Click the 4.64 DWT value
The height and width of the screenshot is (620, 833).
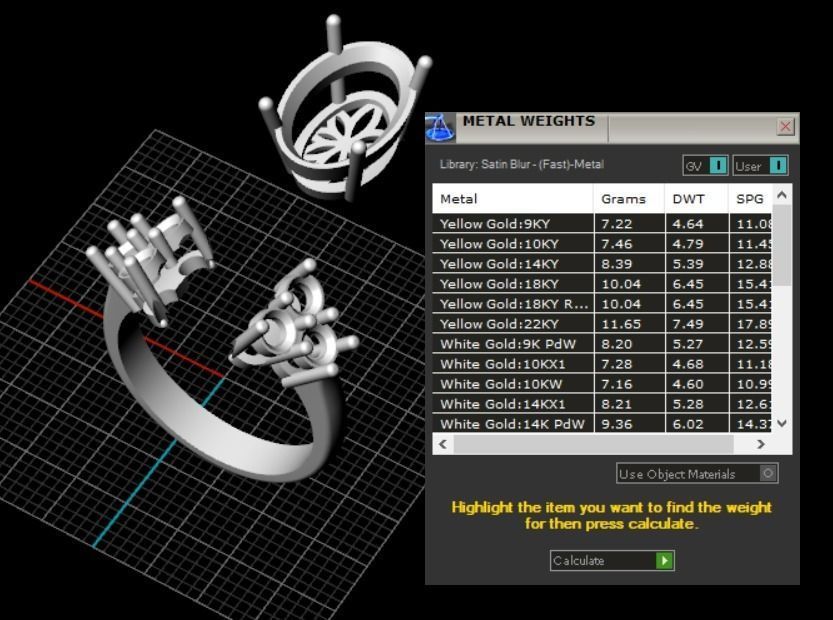pos(687,224)
